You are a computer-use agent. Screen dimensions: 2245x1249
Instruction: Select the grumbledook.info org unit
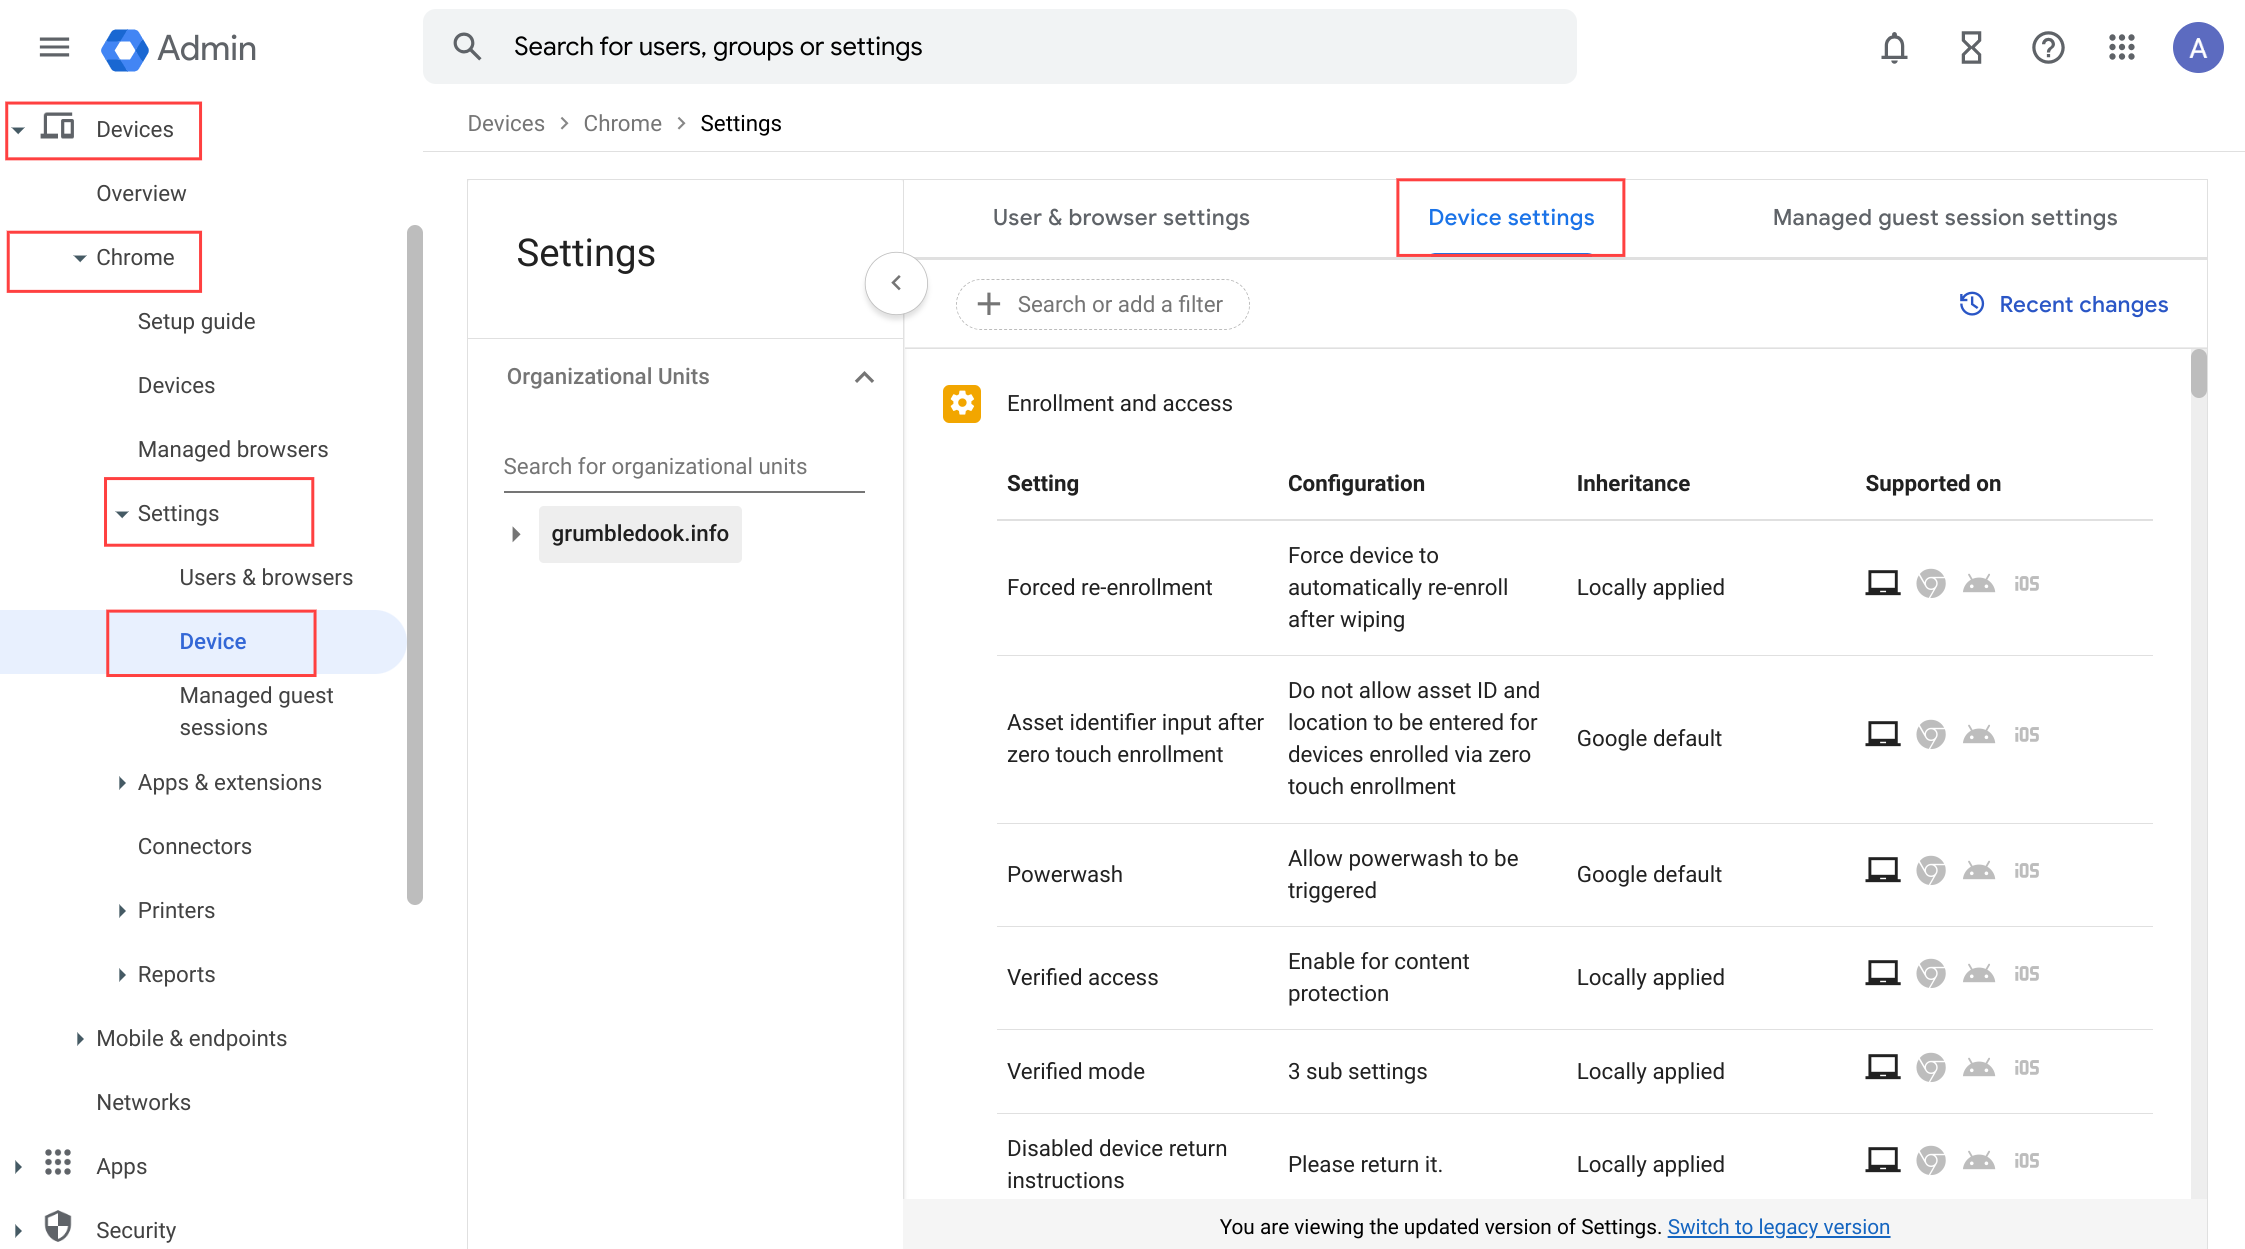pyautogui.click(x=640, y=534)
